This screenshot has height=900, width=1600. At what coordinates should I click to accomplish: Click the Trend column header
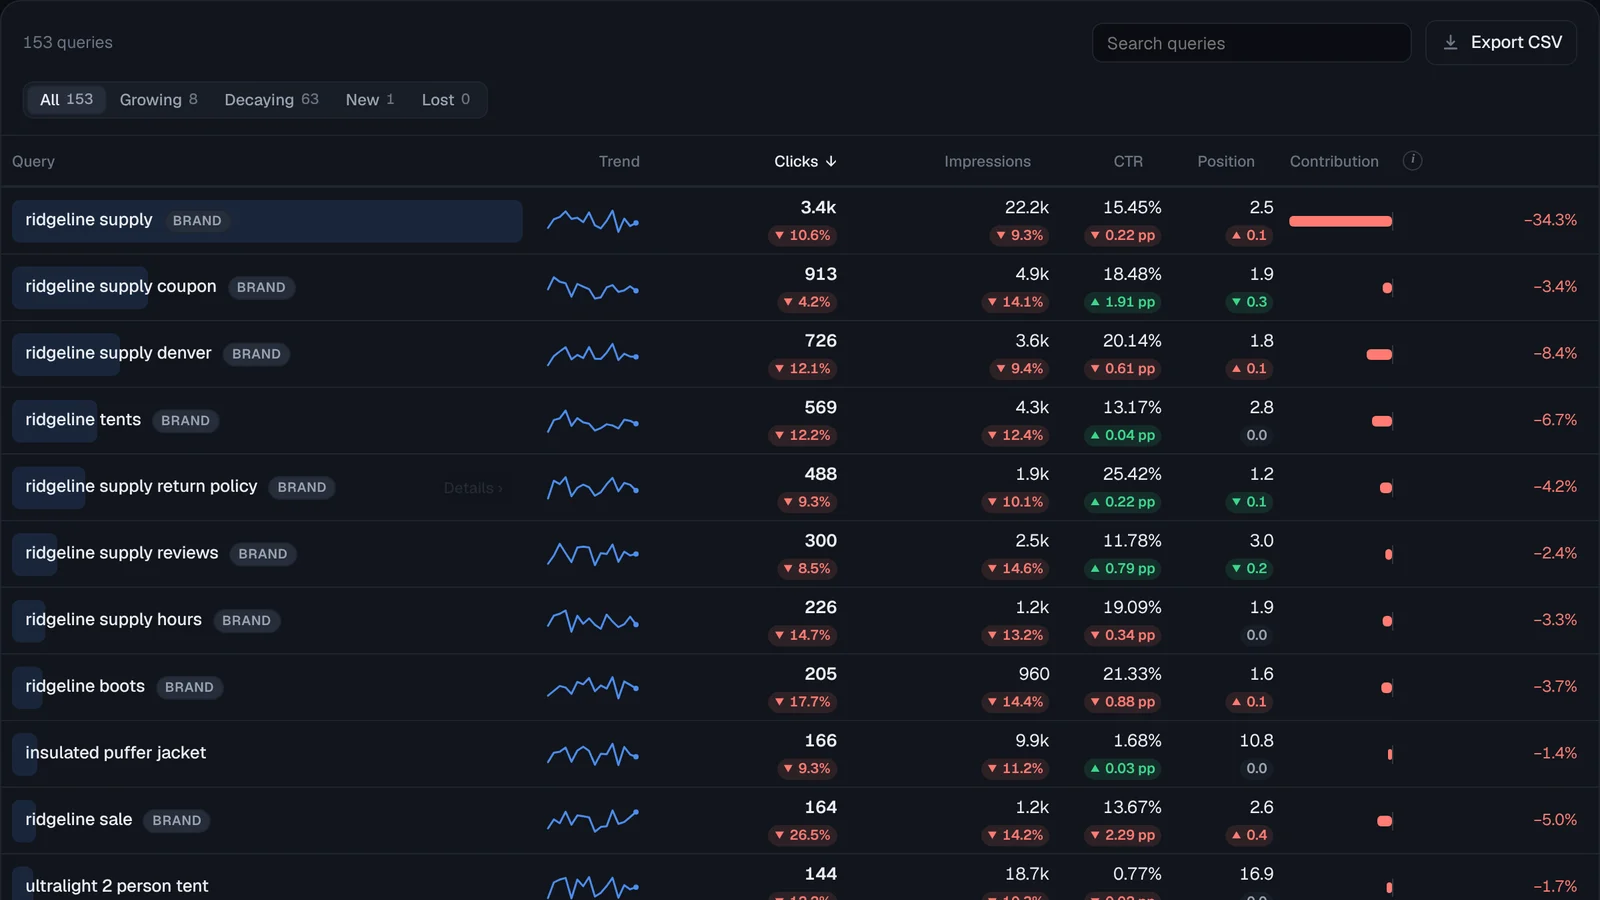pos(619,161)
